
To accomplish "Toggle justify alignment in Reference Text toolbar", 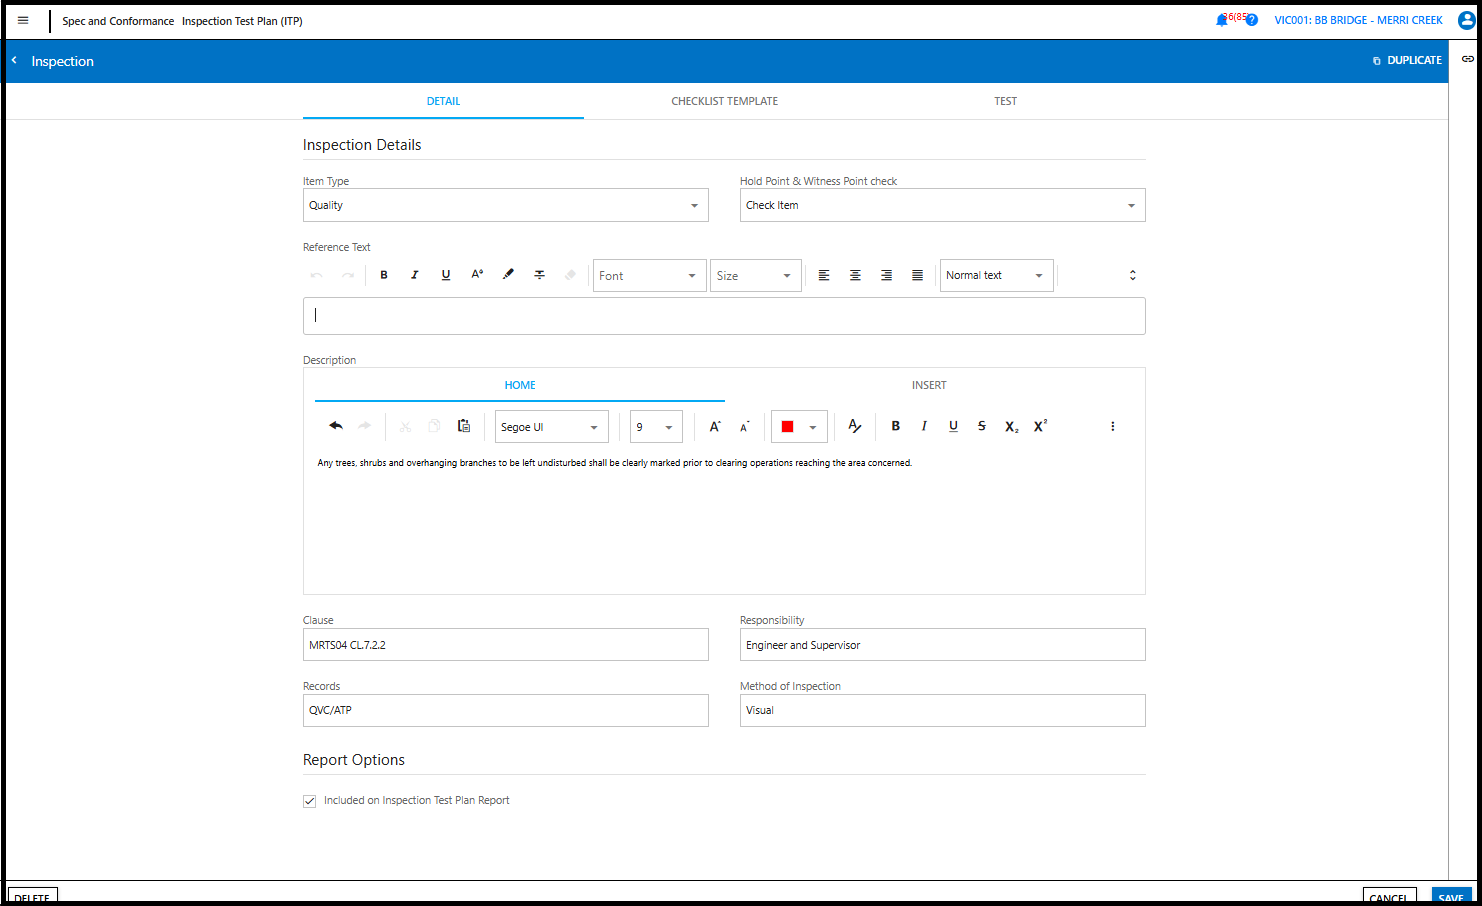I will coord(917,274).
